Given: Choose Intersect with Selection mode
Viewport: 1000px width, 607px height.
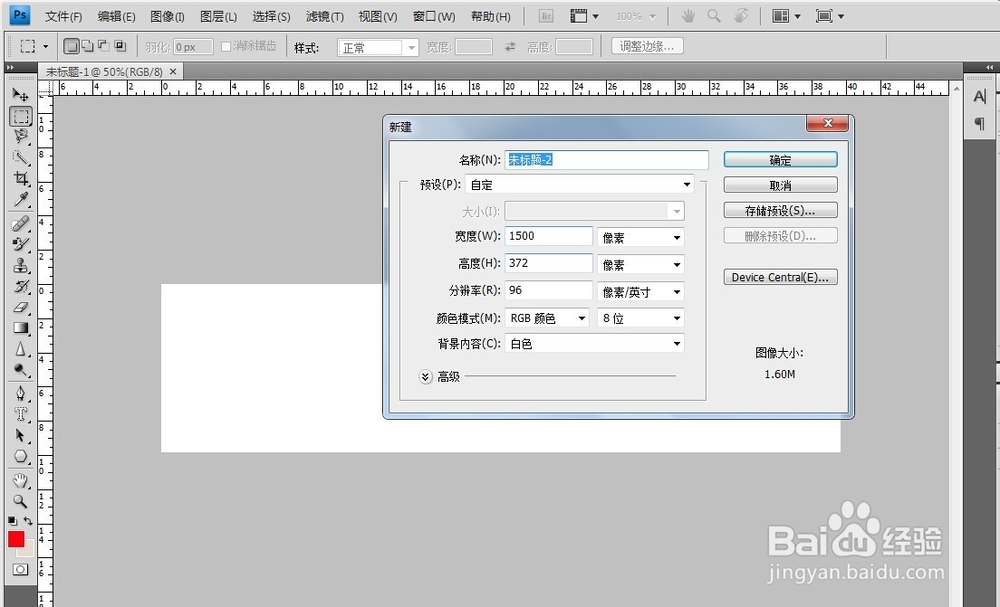Looking at the screenshot, I should [120, 46].
